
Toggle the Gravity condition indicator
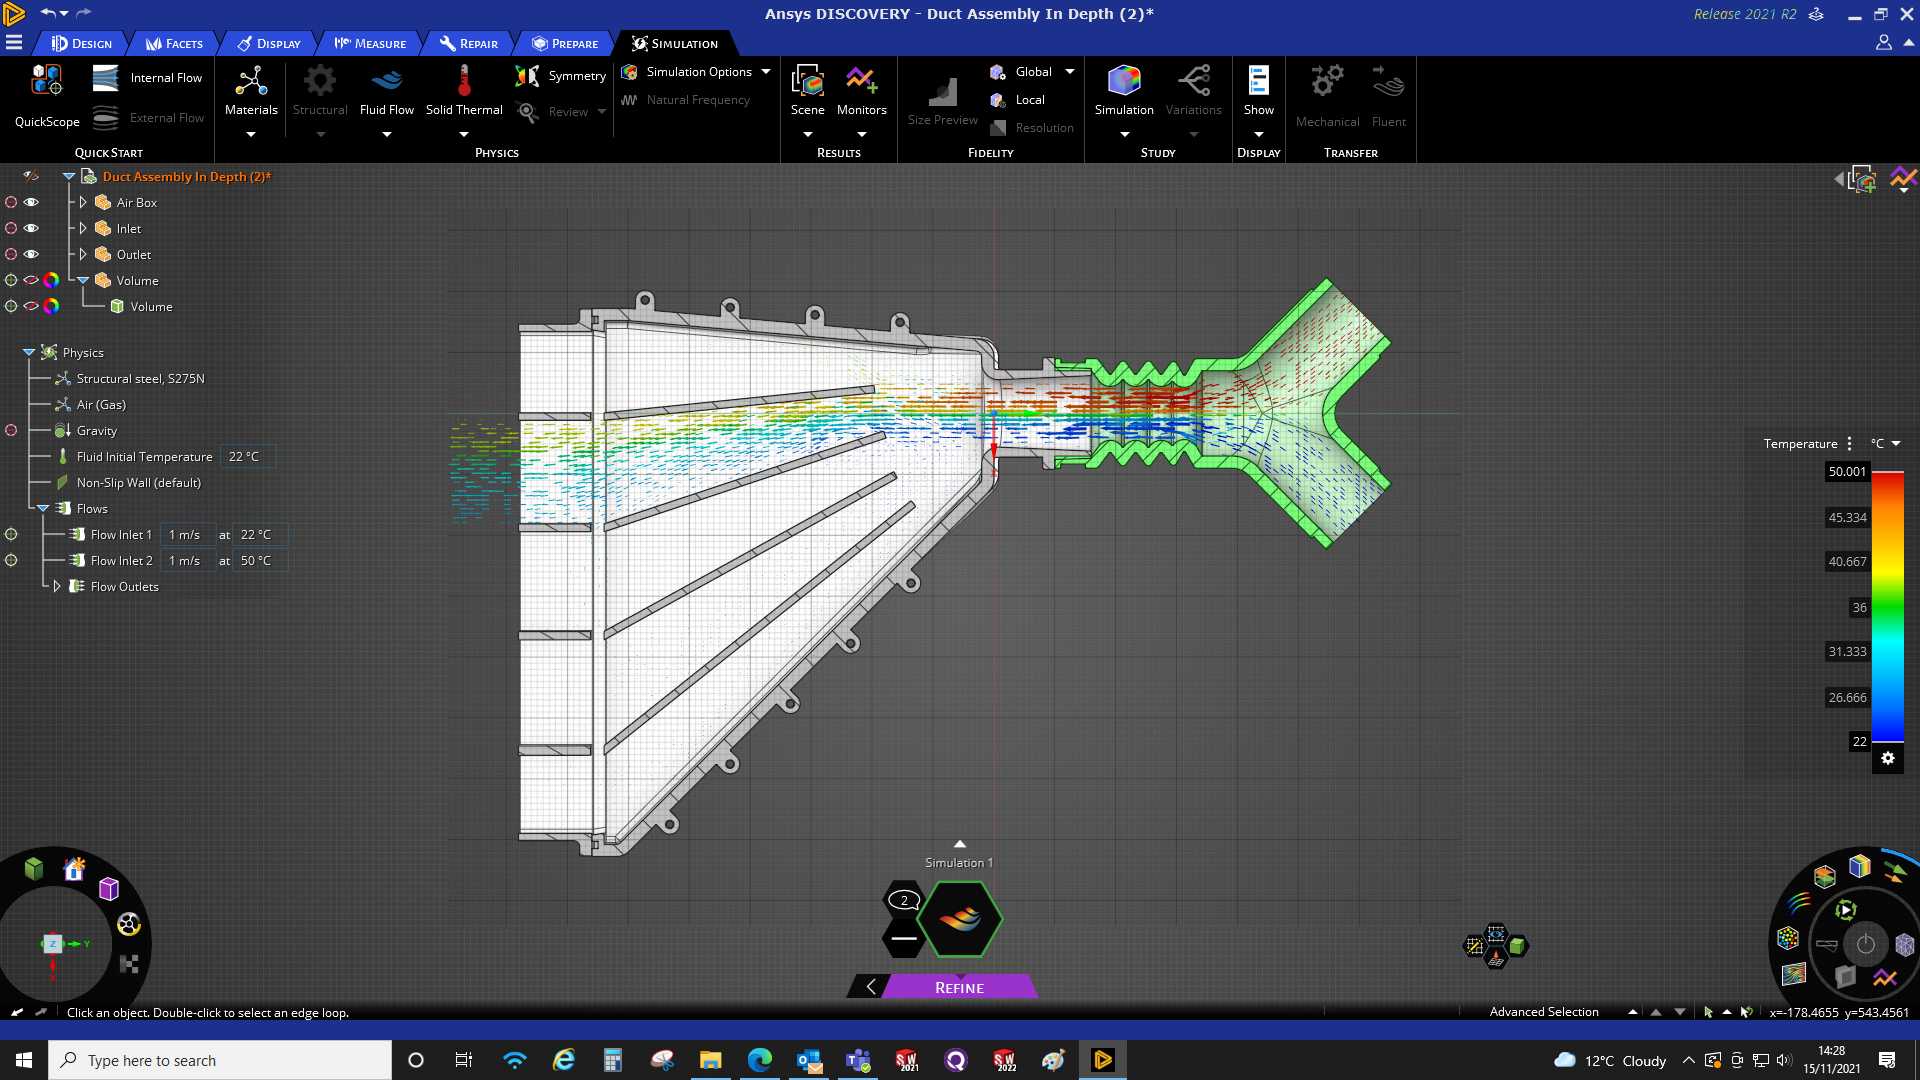pos(11,430)
